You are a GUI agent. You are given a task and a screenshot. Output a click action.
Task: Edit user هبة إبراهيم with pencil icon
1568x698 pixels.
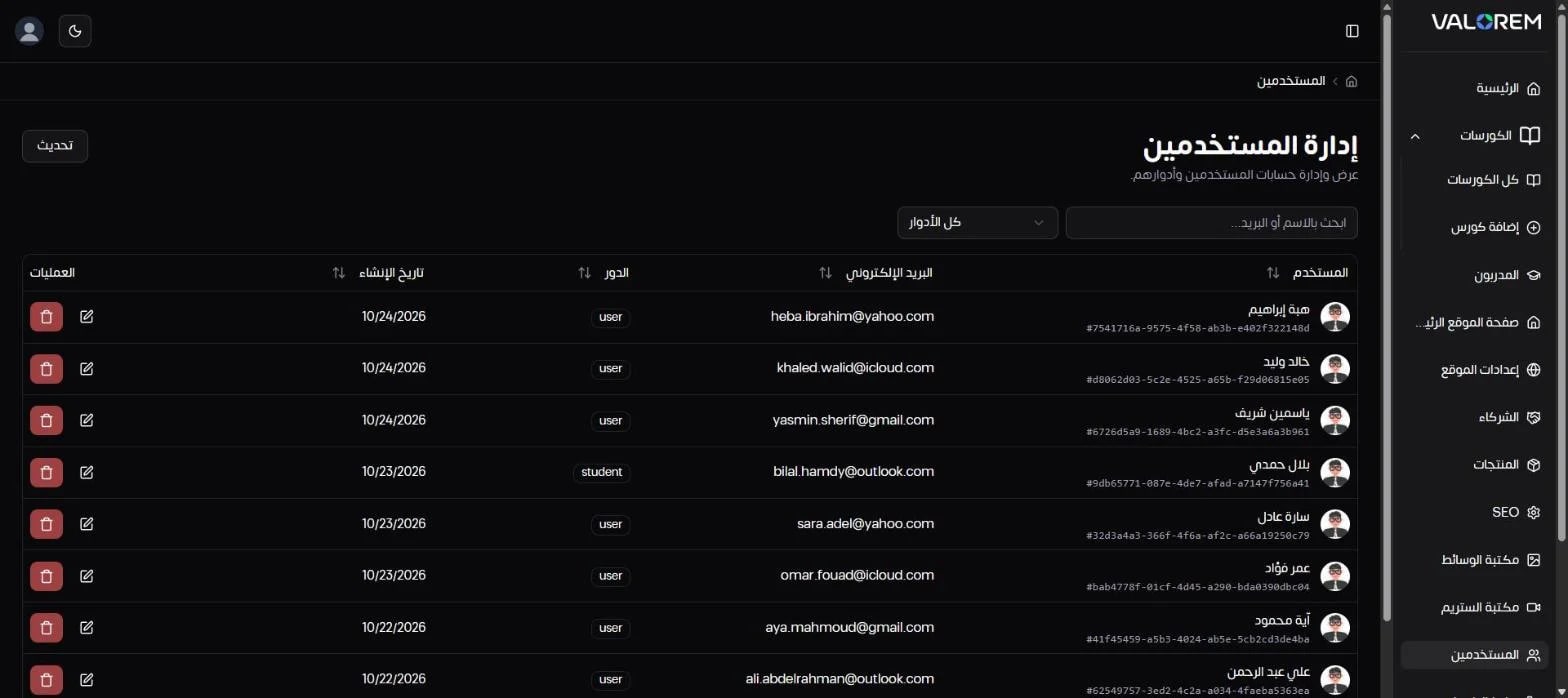tap(87, 317)
